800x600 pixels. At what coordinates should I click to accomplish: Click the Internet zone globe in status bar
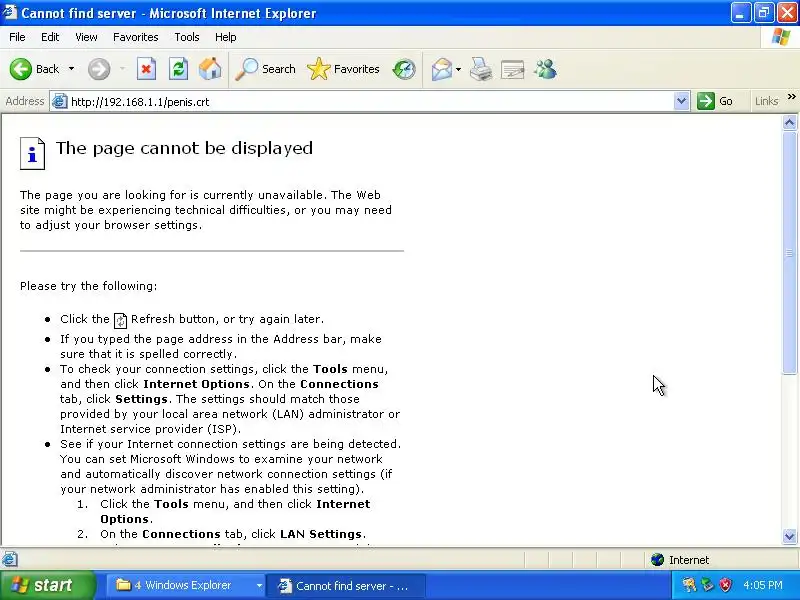pyautogui.click(x=657, y=560)
